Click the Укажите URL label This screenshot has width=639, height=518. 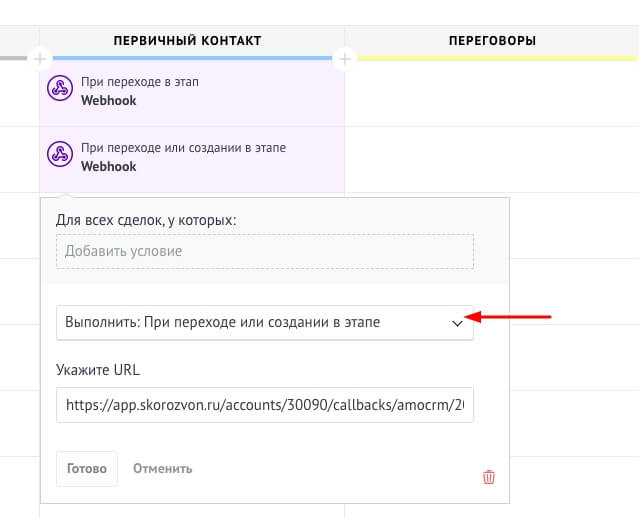98,370
